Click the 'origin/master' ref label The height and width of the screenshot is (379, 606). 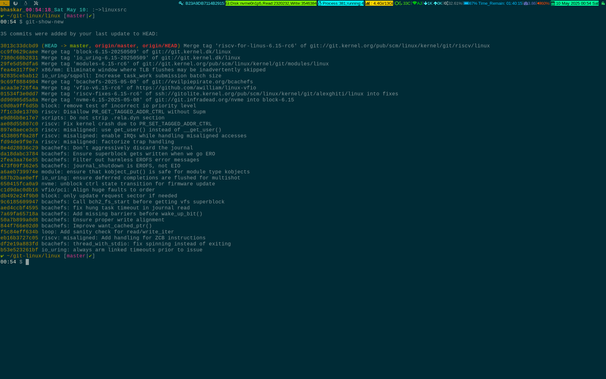[115, 46]
